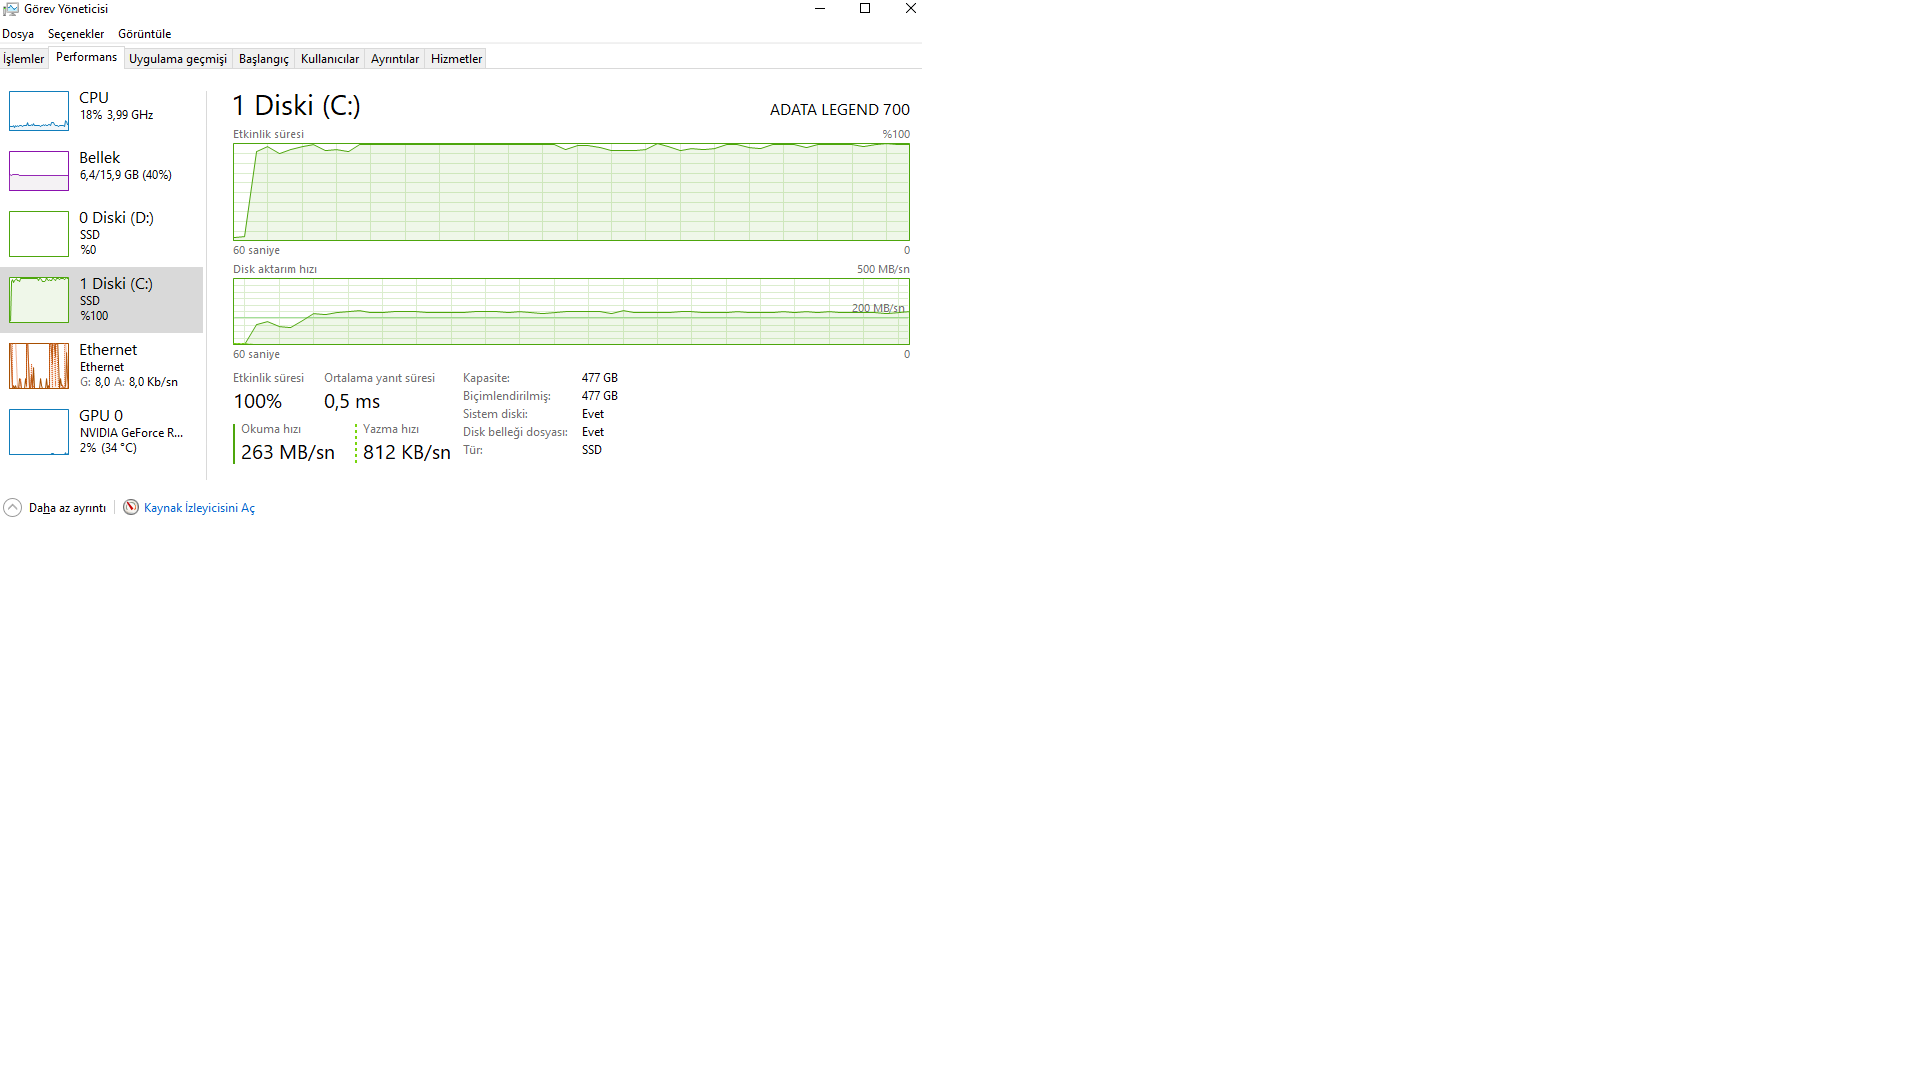Switch to Uygulama geçmişi tab
The height and width of the screenshot is (1080, 1920).
(x=178, y=59)
